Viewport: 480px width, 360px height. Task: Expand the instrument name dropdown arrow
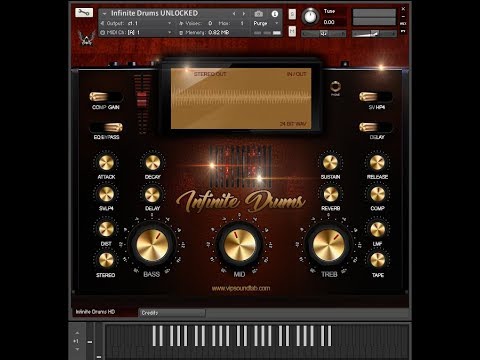click(x=104, y=13)
